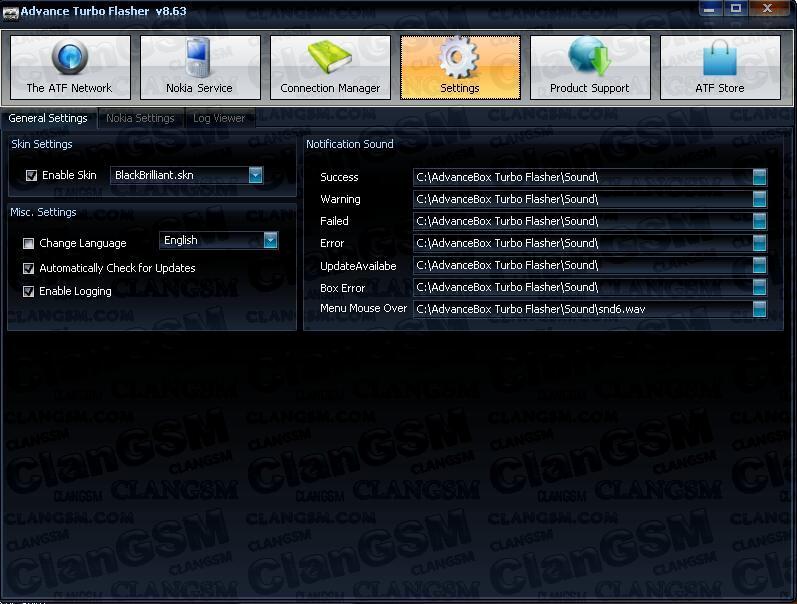Click the Error sound path field
The width and height of the screenshot is (797, 604).
coord(583,243)
